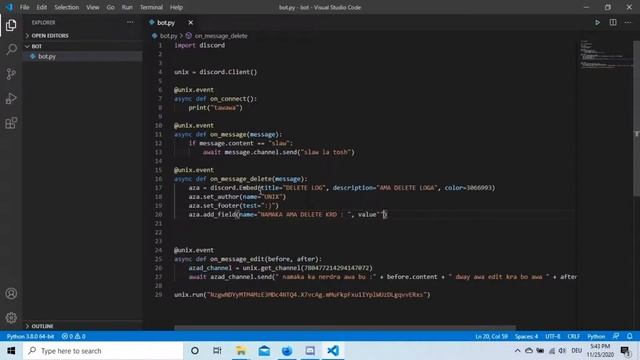Open the Manage gear icon
This screenshot has width=640, height=360.
(11, 318)
